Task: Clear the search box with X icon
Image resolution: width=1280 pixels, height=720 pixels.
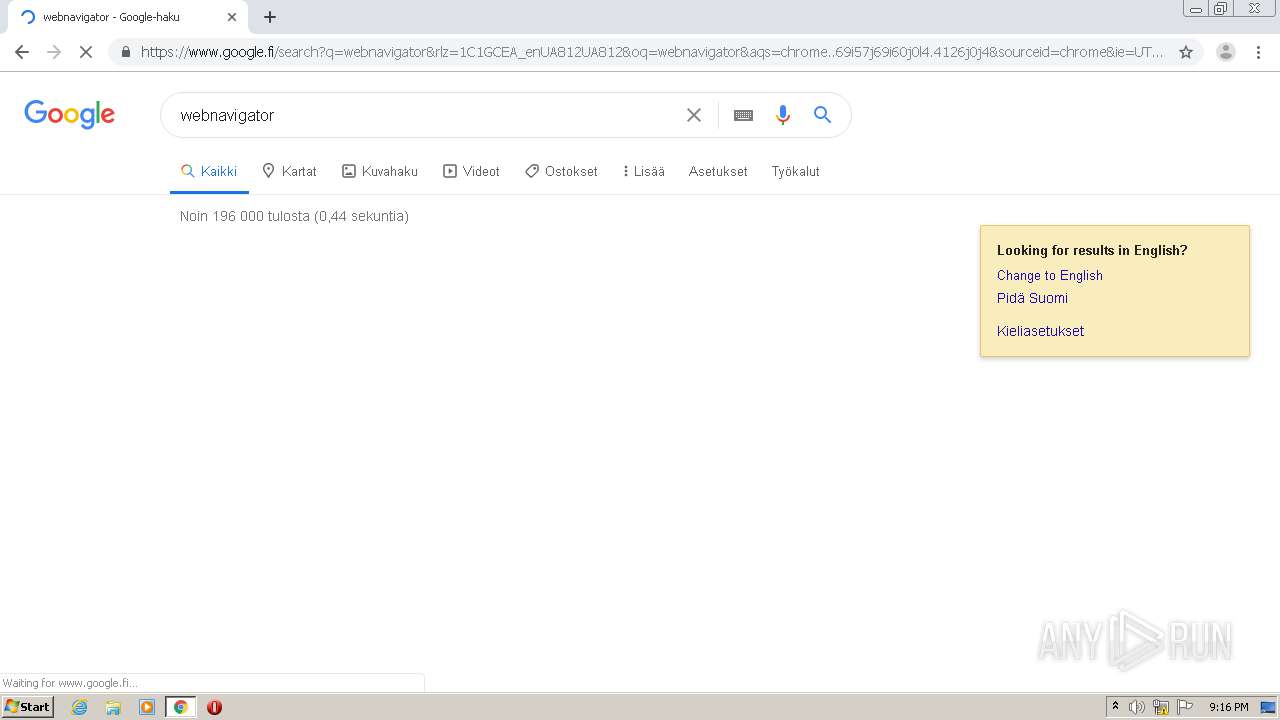Action: pyautogui.click(x=694, y=115)
